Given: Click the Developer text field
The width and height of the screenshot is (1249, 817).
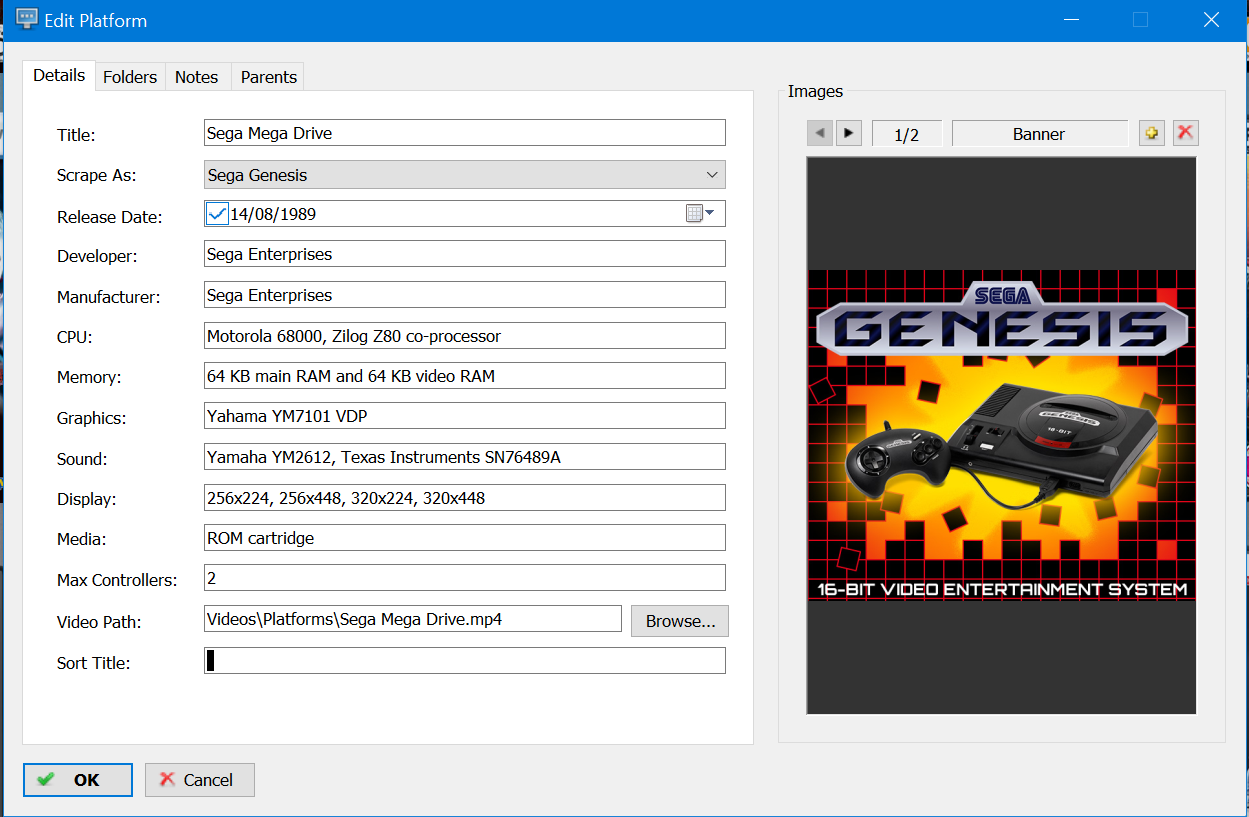Looking at the screenshot, I should click(x=465, y=254).
